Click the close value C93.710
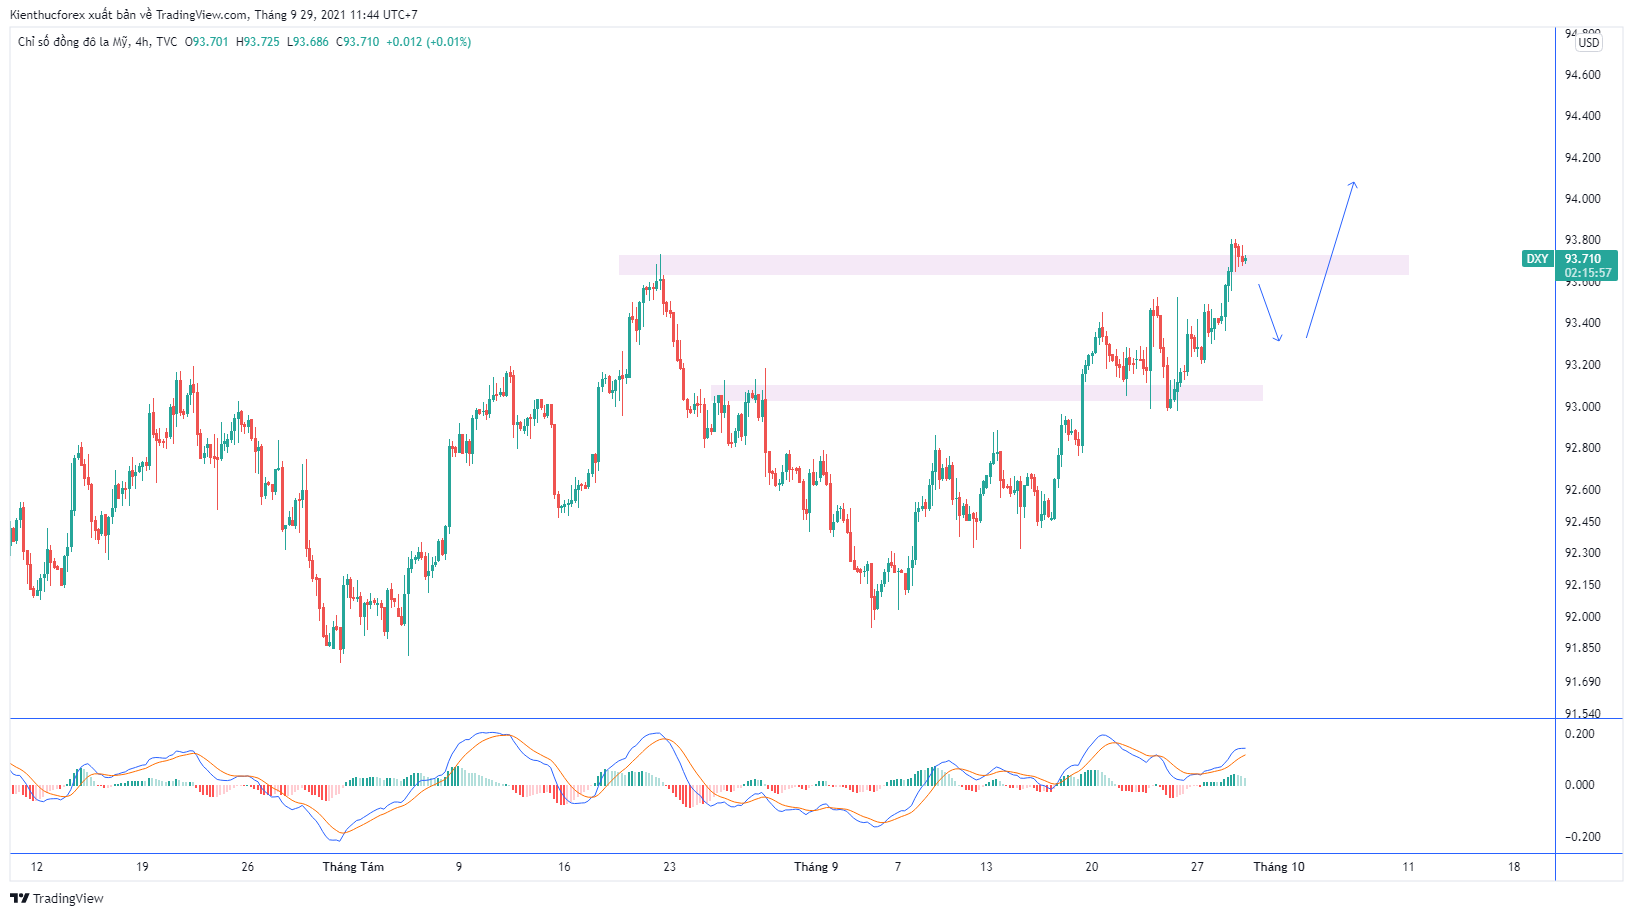The width and height of the screenshot is (1633, 916). click(358, 42)
